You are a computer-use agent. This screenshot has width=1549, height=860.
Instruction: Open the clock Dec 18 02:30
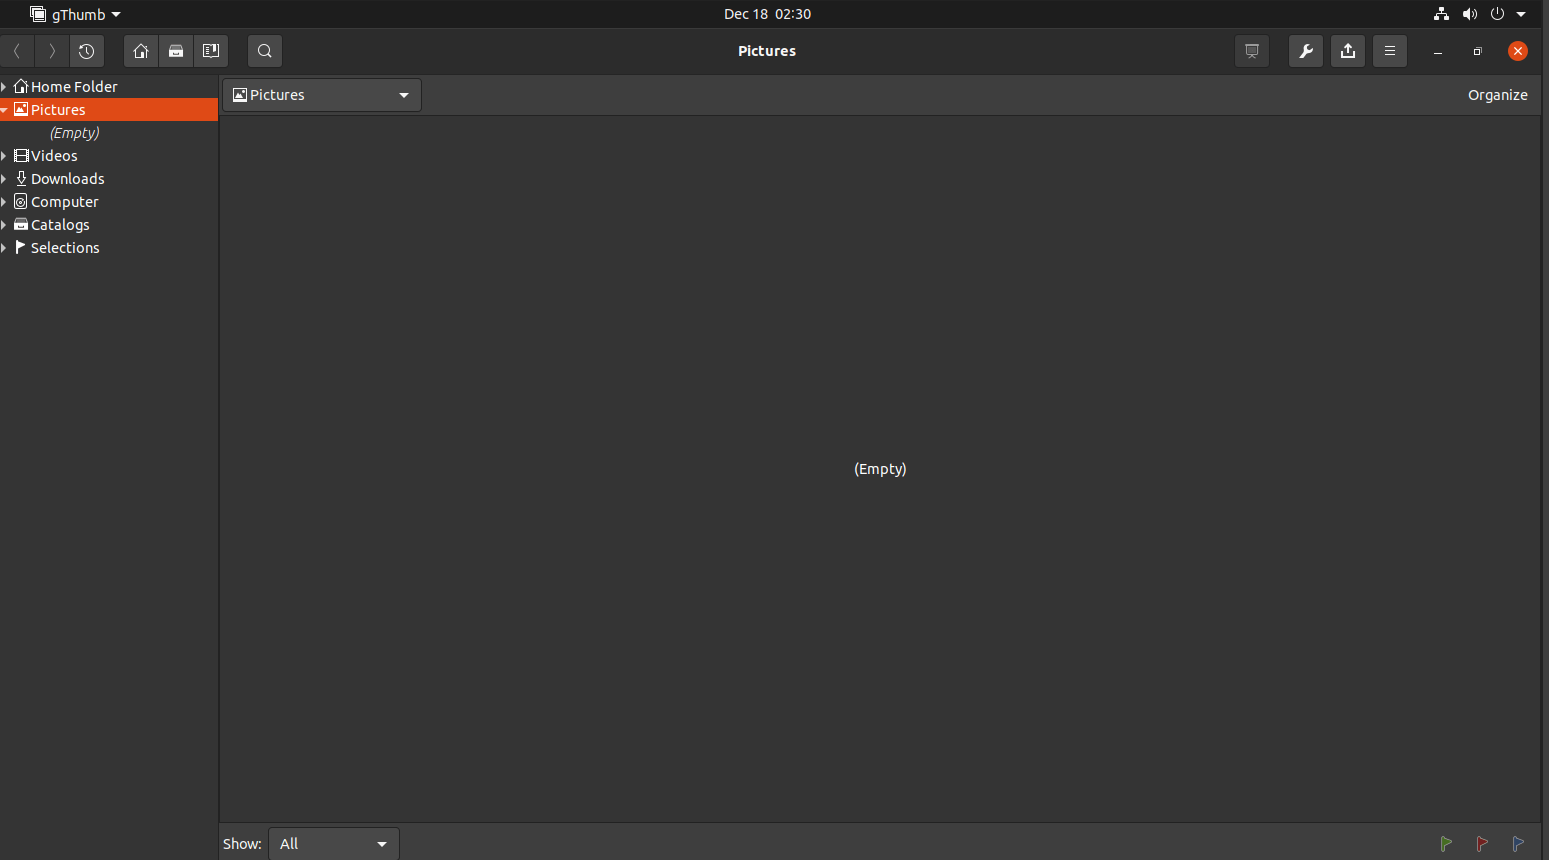767,14
